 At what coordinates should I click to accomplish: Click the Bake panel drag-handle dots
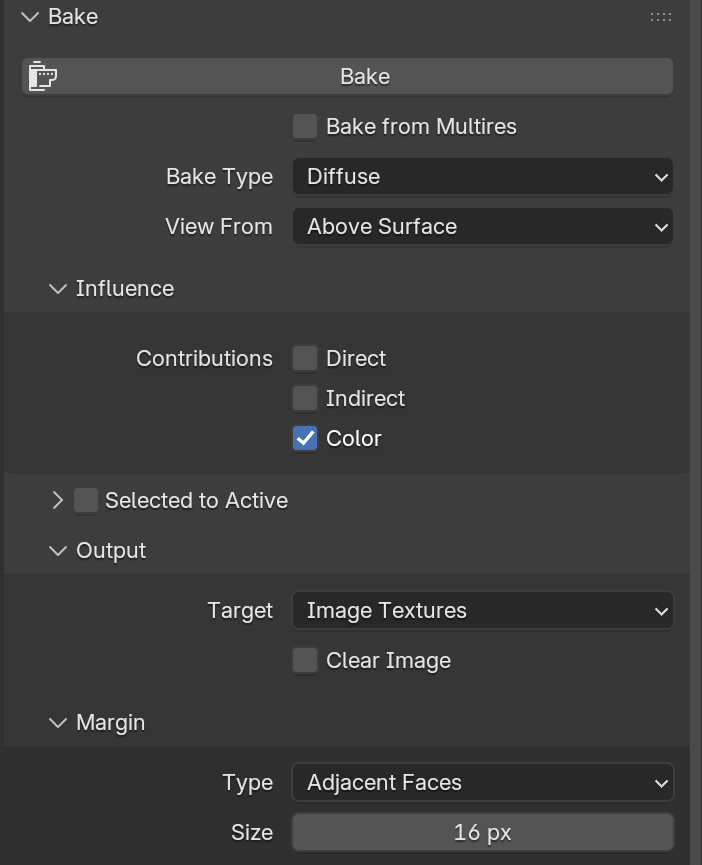[661, 17]
